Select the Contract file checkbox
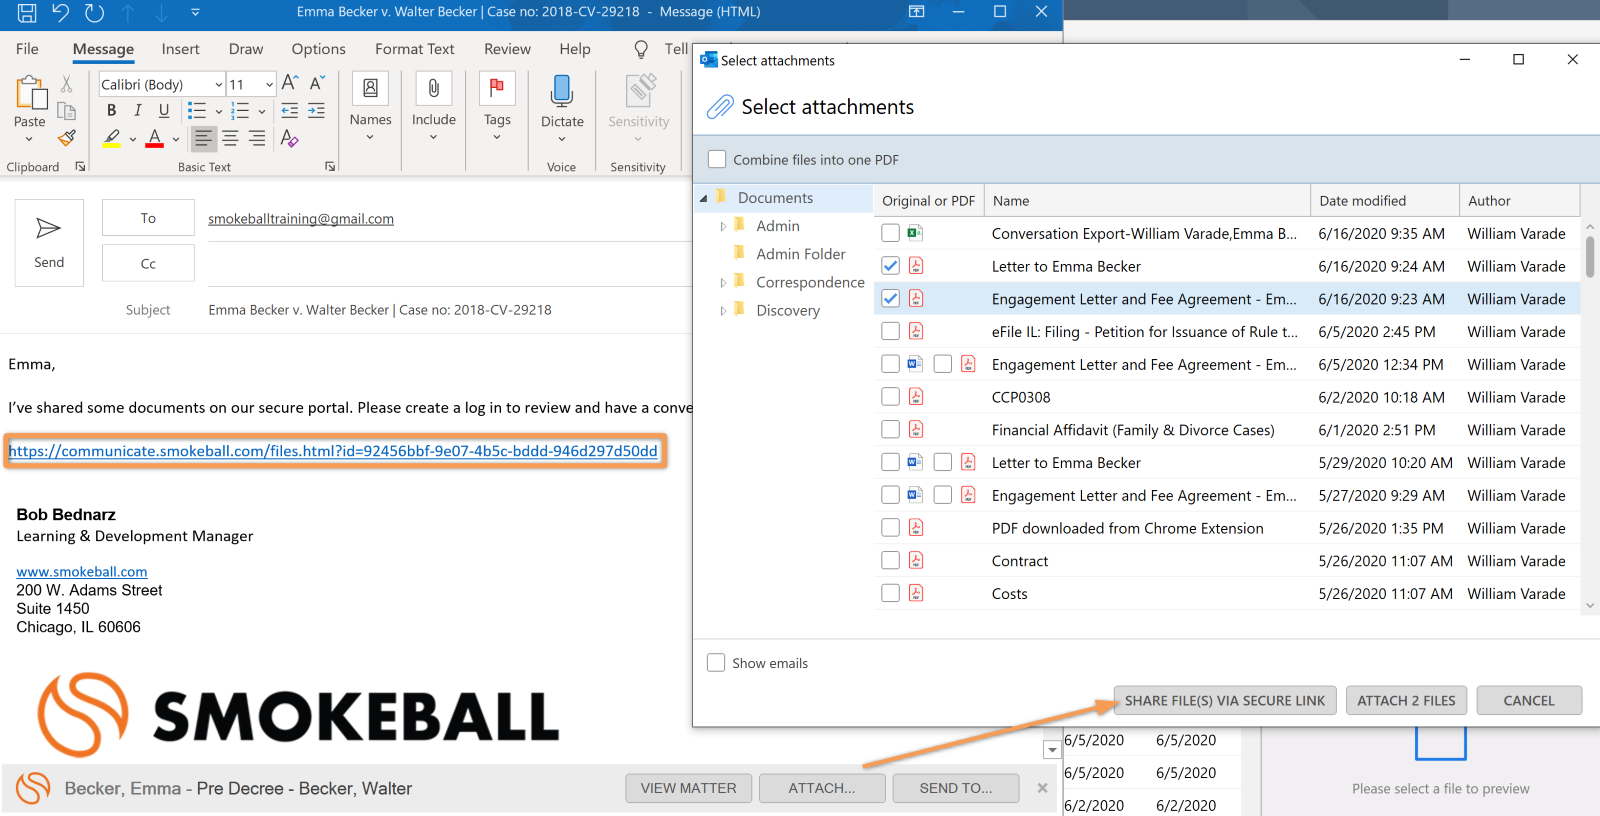The height and width of the screenshot is (816, 1600). point(890,560)
